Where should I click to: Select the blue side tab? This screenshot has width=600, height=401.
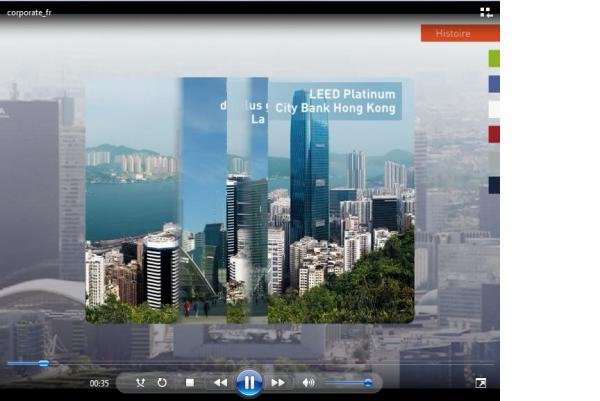494,84
